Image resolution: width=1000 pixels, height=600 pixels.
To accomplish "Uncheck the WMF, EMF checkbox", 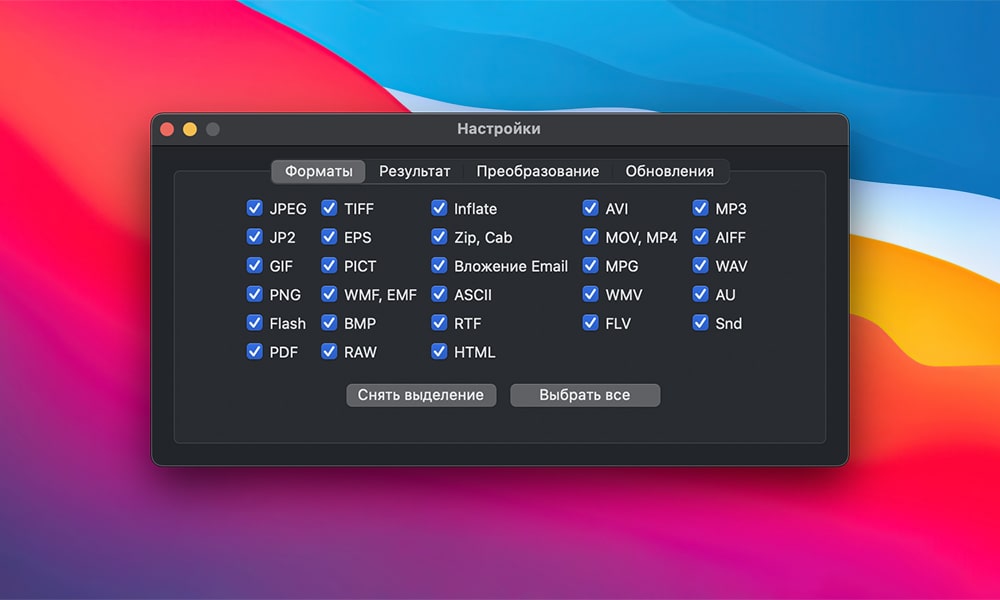I will 330,295.
